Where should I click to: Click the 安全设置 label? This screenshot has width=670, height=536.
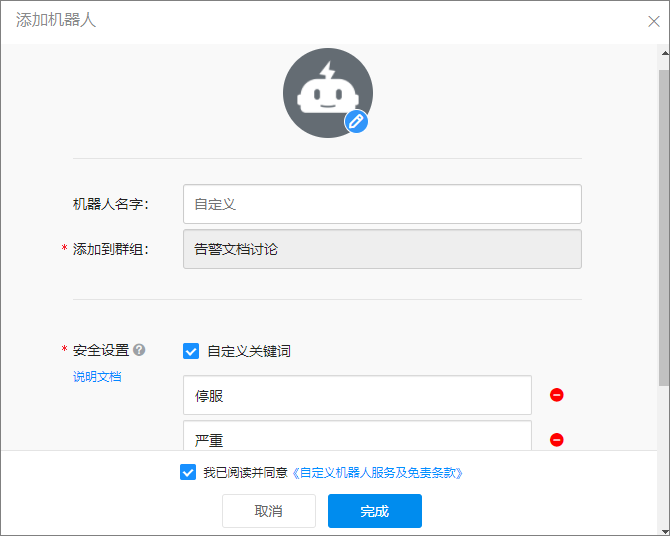tap(101, 350)
